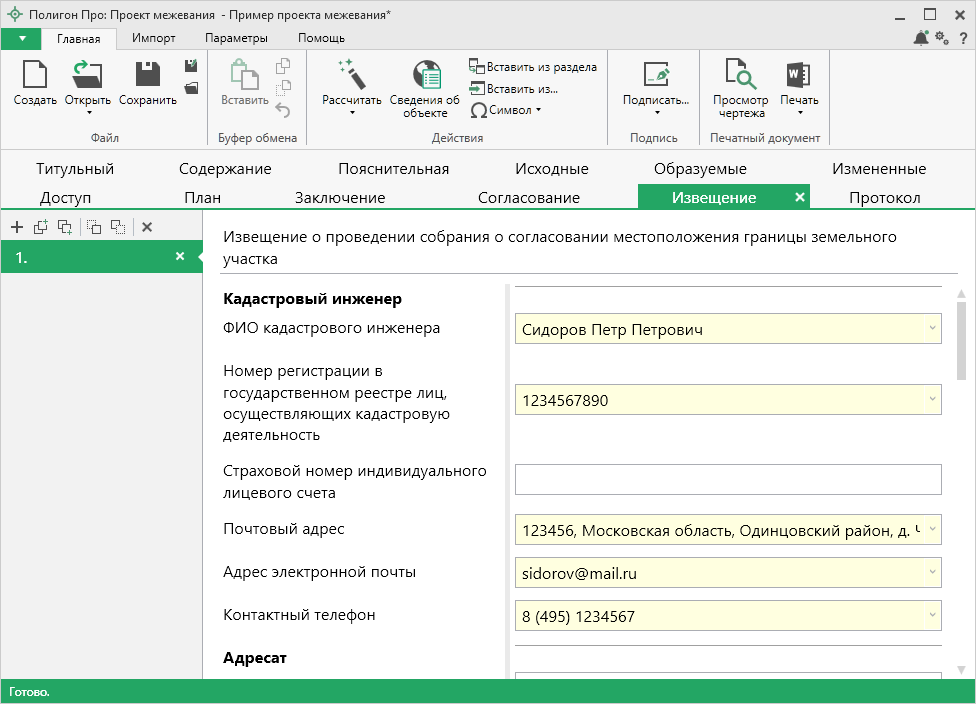
Task: Add a new item with the plus icon
Action: [x=16, y=227]
